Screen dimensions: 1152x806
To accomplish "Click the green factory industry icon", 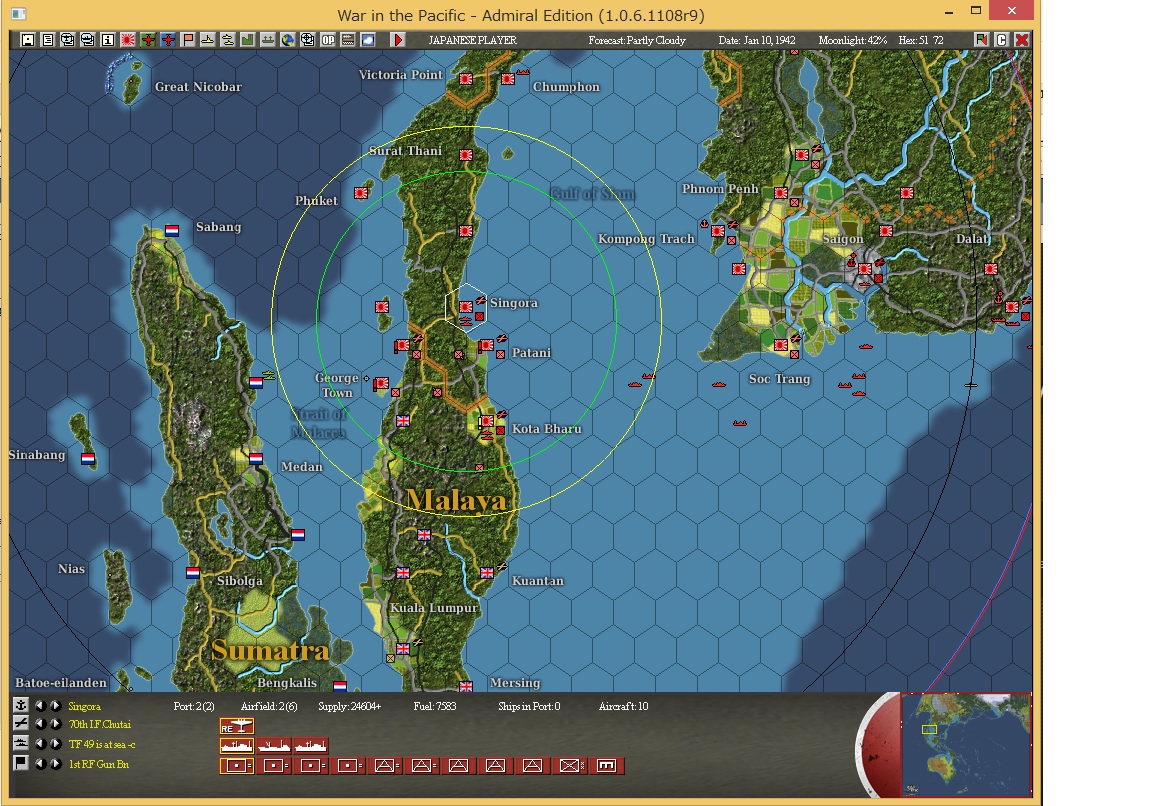I will (248, 40).
